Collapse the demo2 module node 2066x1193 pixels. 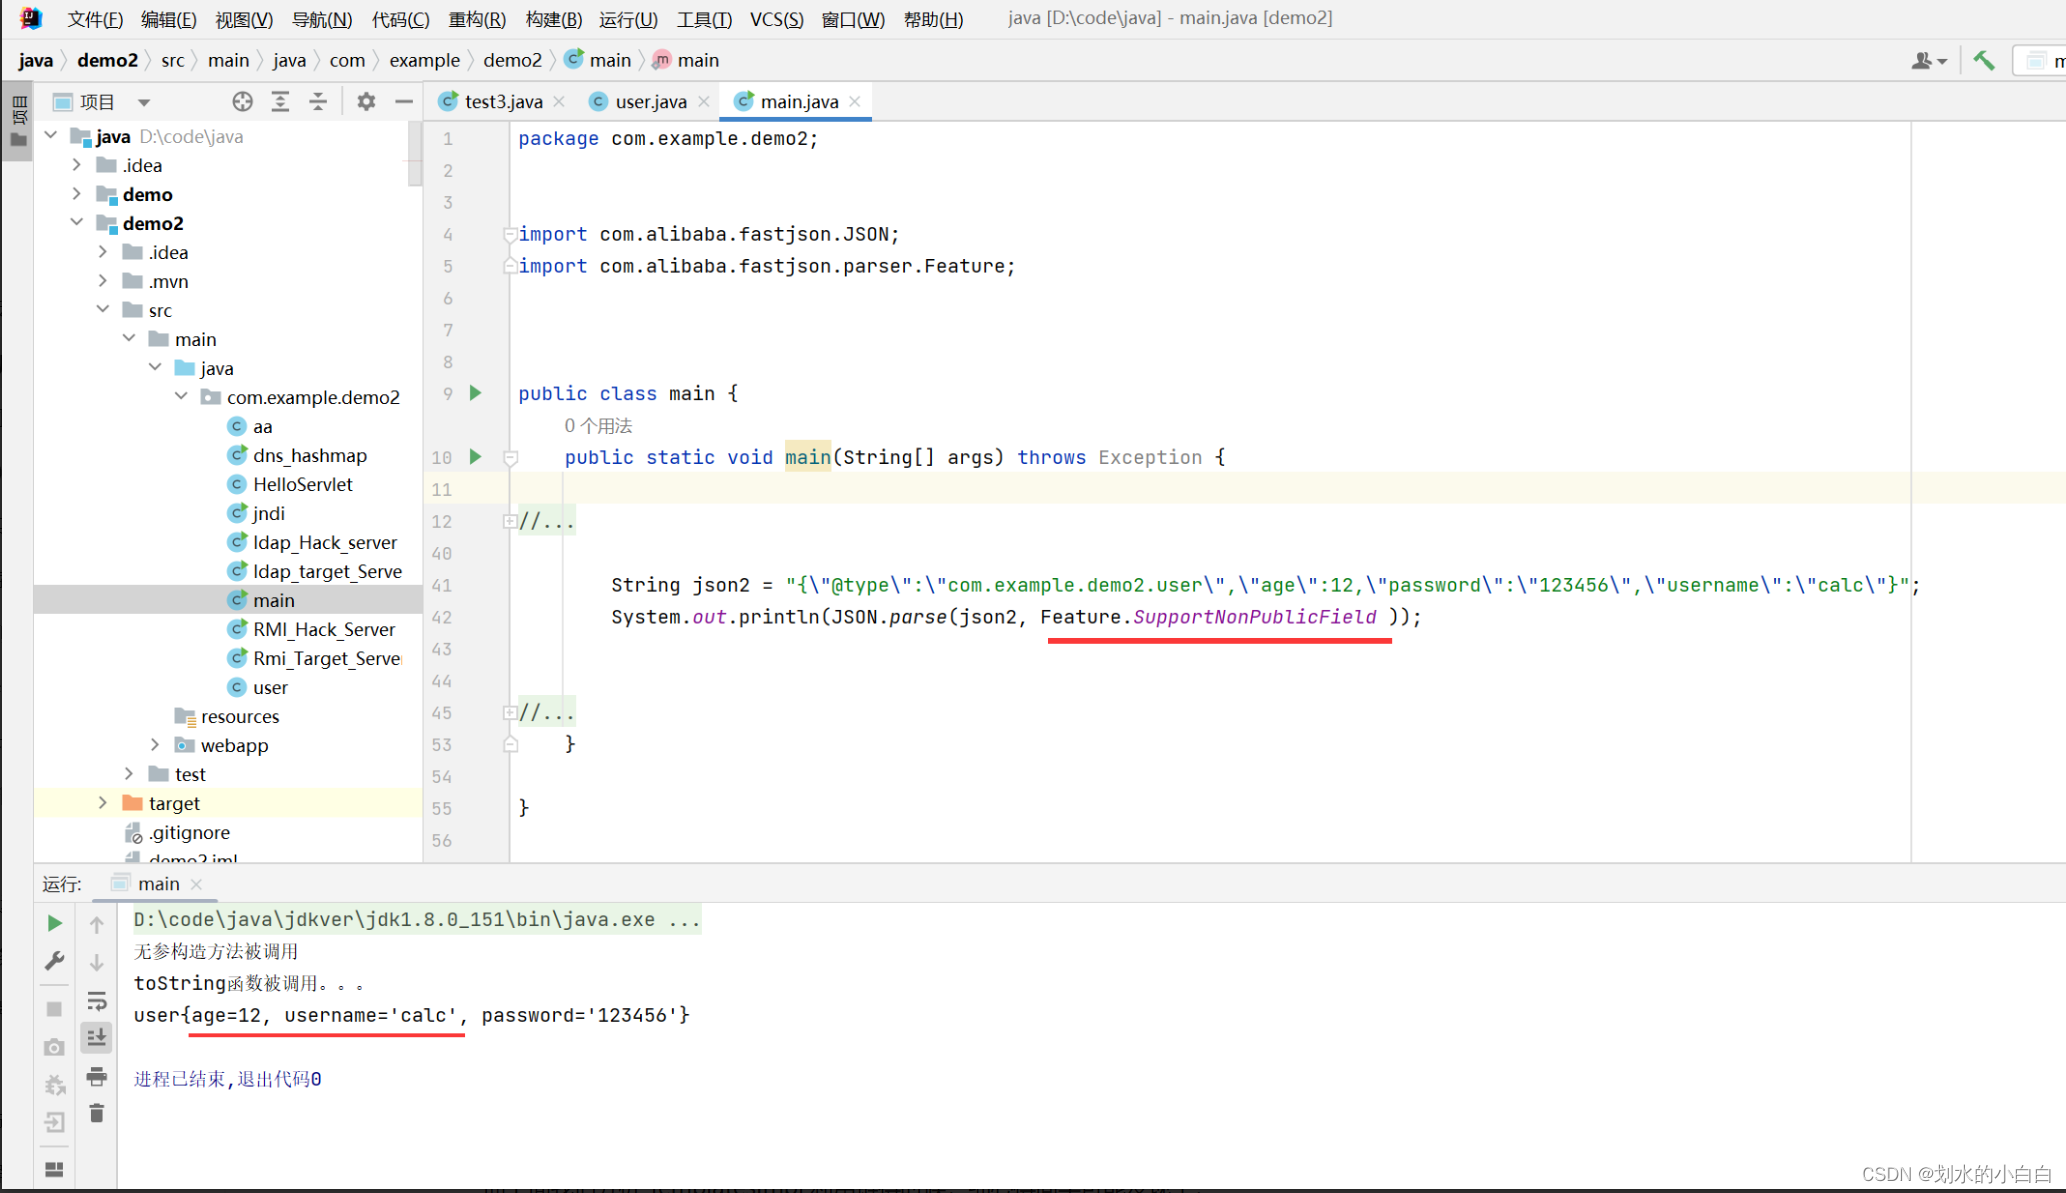[77, 223]
